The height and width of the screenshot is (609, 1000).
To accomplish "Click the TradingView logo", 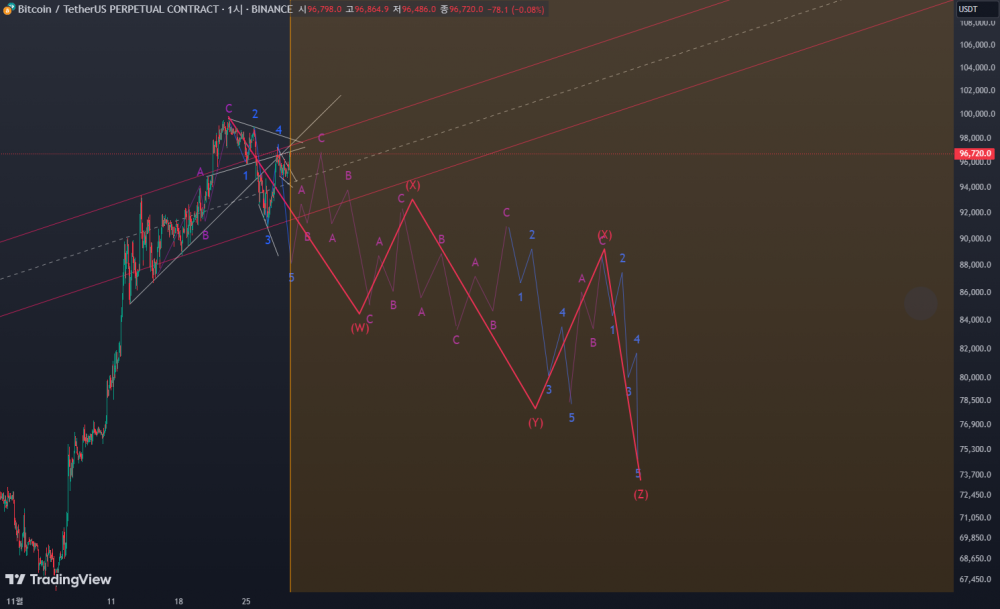I will coord(58,579).
